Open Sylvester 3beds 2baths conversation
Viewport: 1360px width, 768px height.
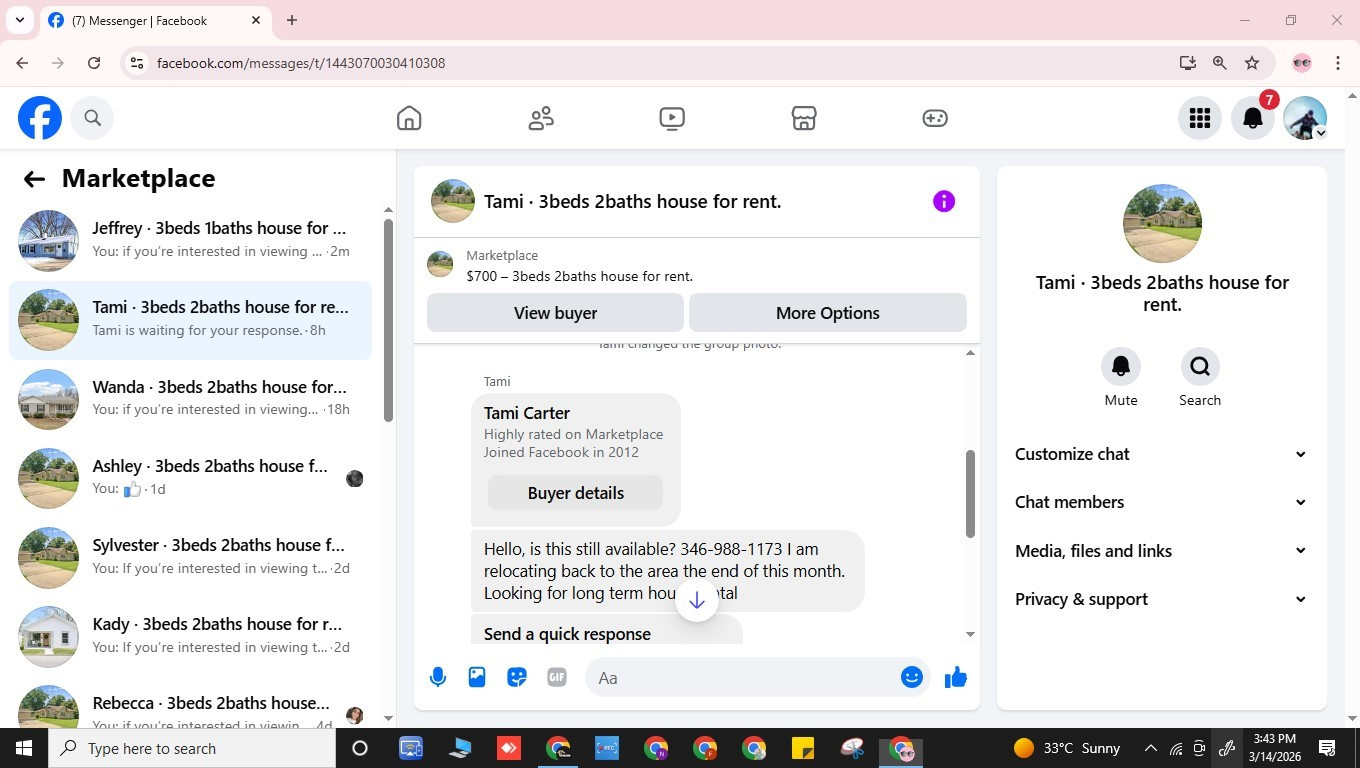pyautogui.click(x=190, y=557)
